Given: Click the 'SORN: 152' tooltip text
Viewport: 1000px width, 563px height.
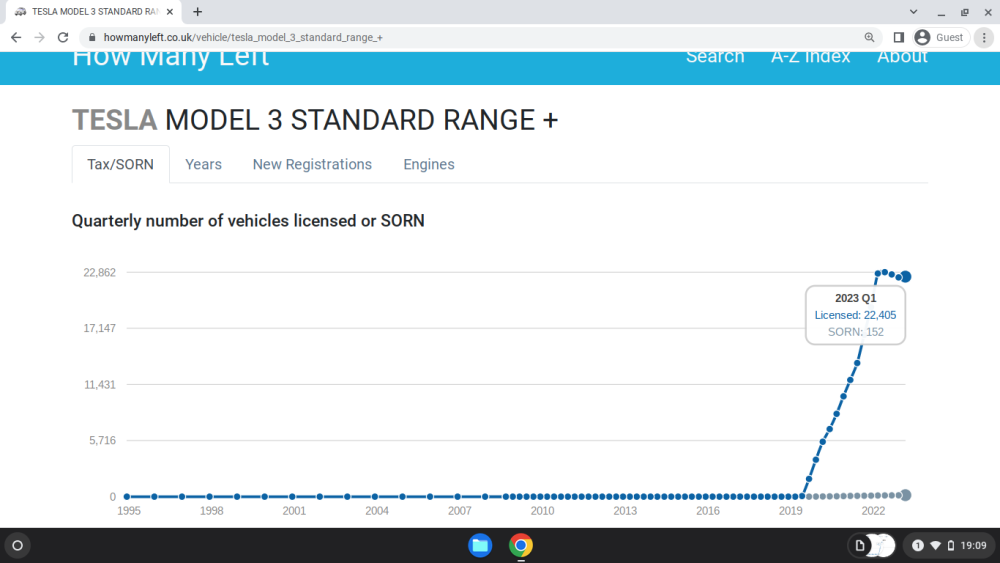Looking at the screenshot, I should point(856,332).
